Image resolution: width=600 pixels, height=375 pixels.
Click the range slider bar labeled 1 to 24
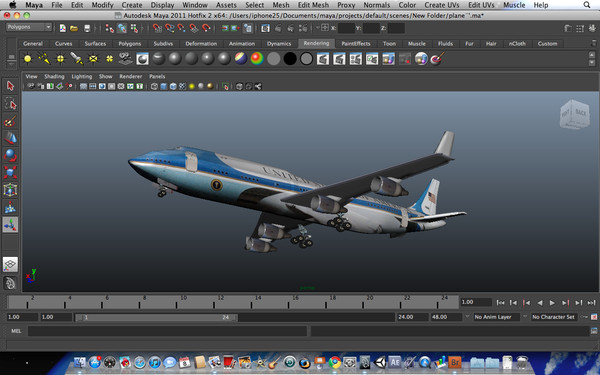click(157, 317)
